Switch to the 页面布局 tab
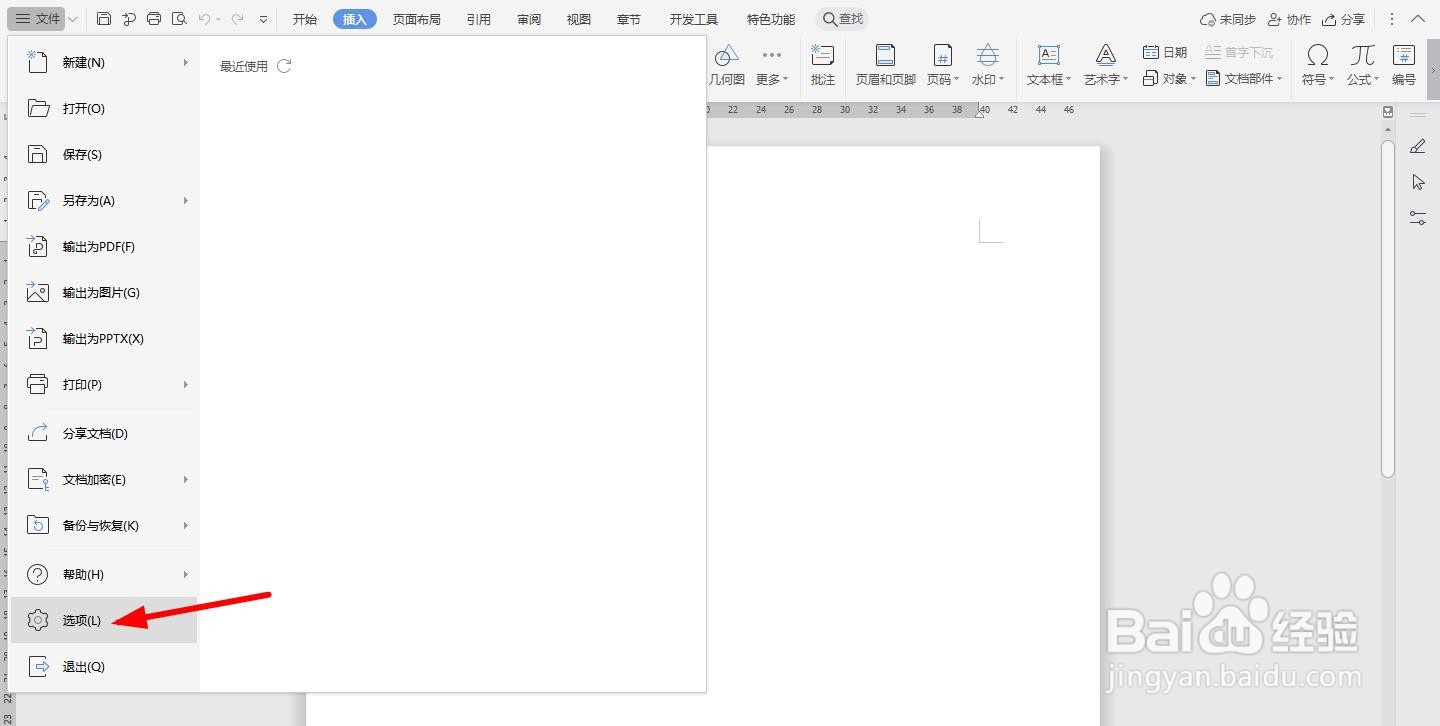The height and width of the screenshot is (726, 1440). click(x=417, y=19)
